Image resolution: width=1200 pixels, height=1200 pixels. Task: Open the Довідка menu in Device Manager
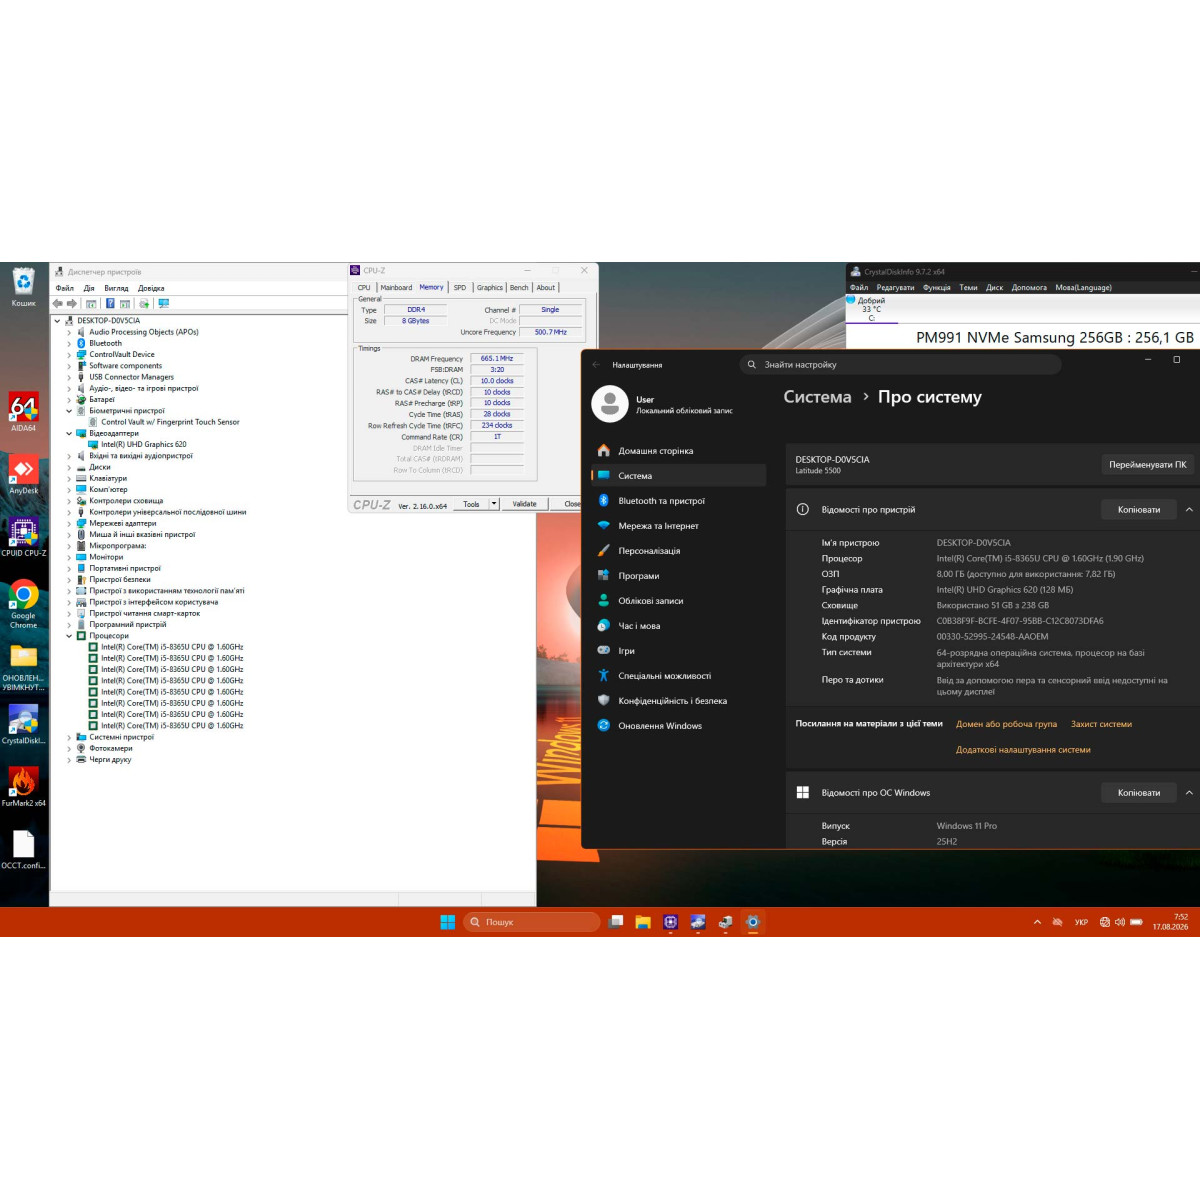tap(151, 288)
